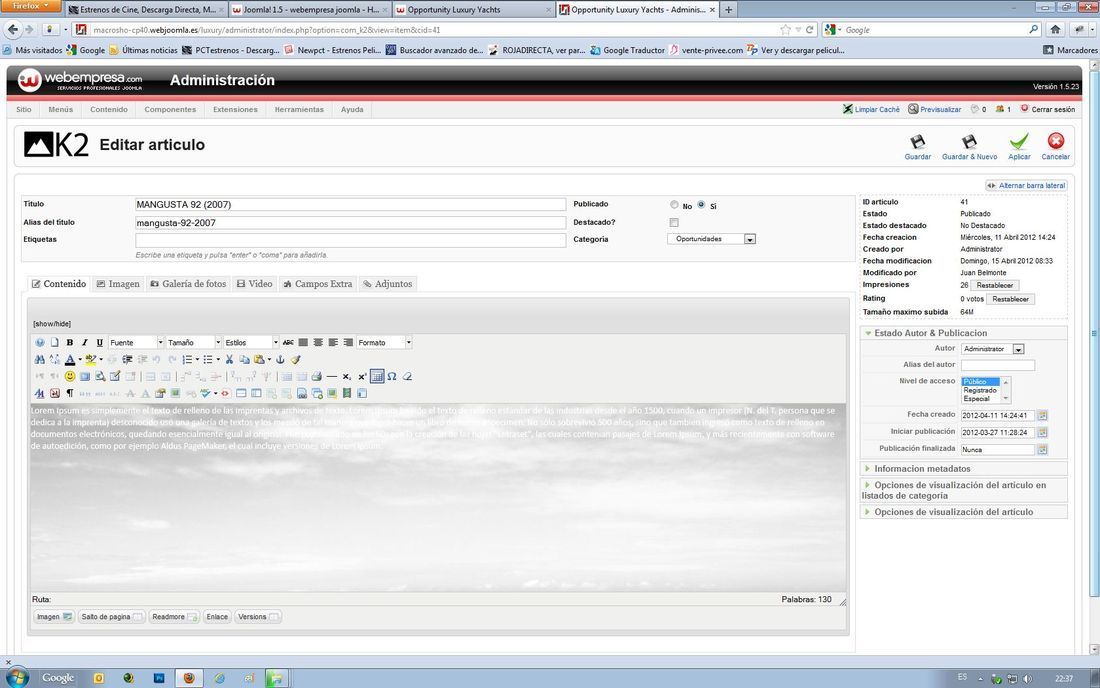Open calendar picker for Publicación finalizada

tap(1042, 450)
